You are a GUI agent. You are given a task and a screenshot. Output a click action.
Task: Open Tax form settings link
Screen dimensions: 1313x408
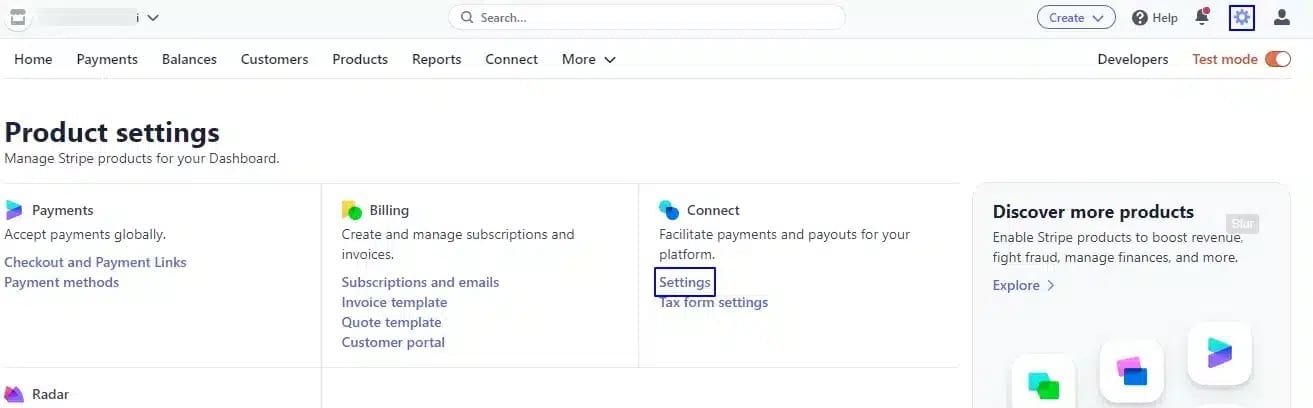coord(713,302)
